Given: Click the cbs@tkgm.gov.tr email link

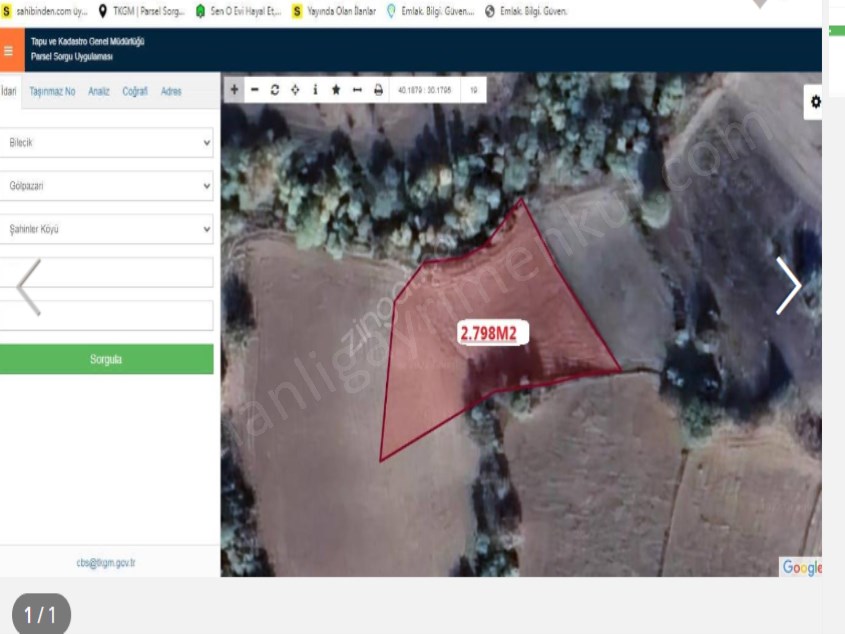Looking at the screenshot, I should (106, 563).
